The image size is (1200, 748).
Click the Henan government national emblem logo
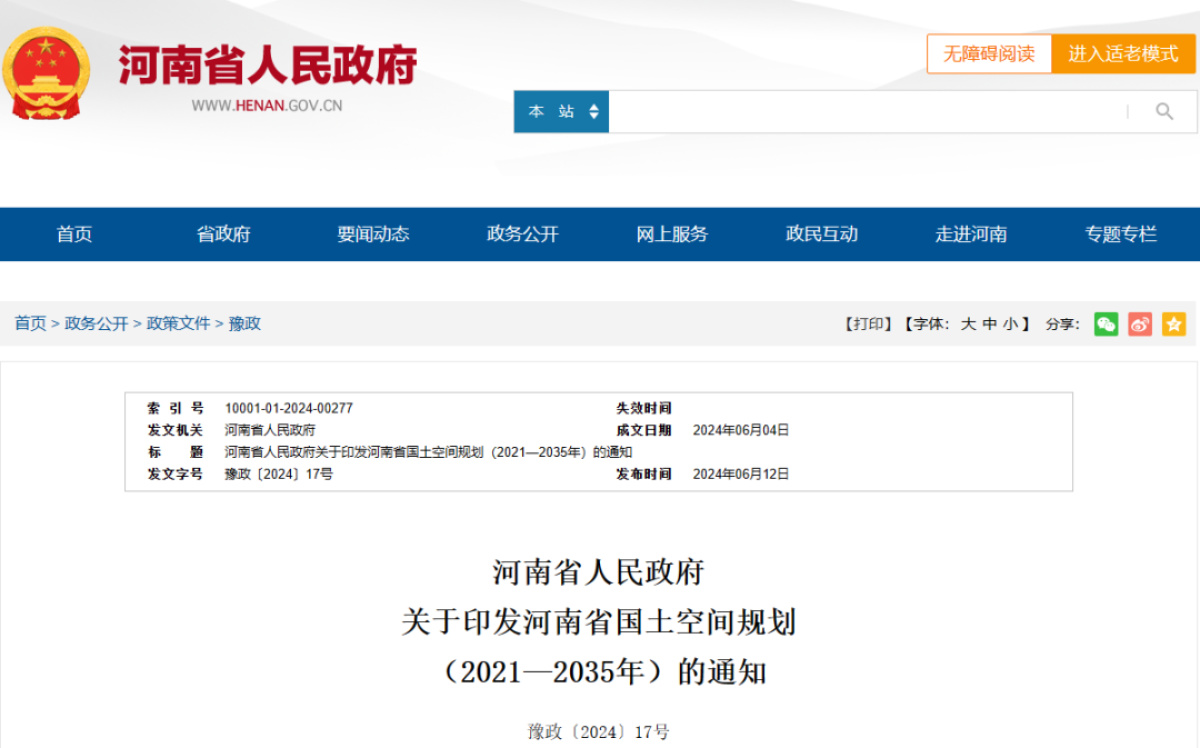(x=46, y=73)
